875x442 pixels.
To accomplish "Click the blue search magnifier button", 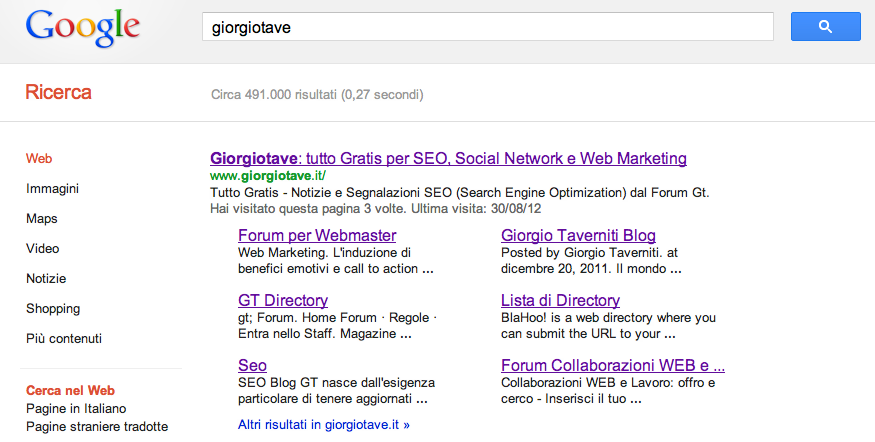I will point(825,27).
